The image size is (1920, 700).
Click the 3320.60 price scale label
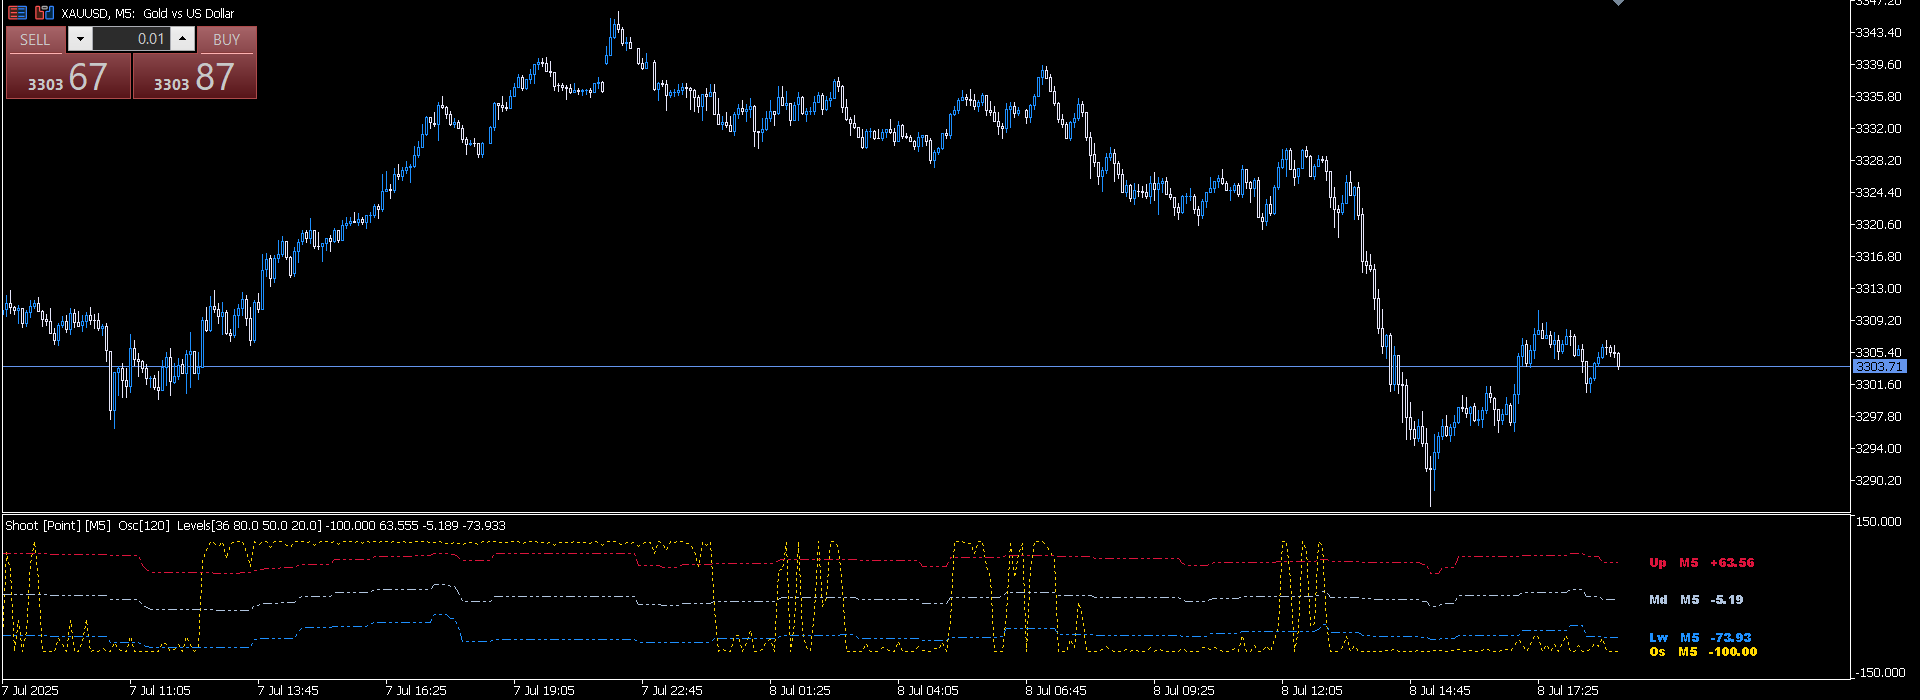pyautogui.click(x=1878, y=225)
